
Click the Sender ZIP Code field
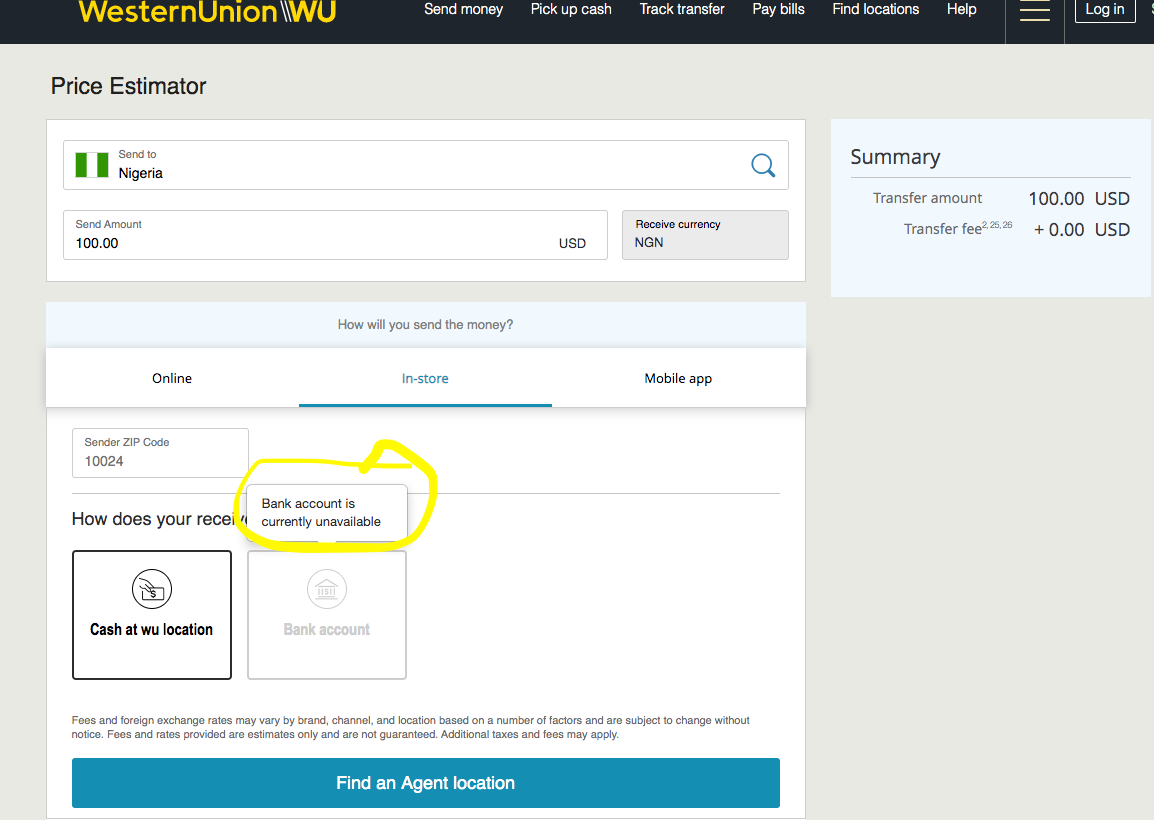pyautogui.click(x=160, y=453)
